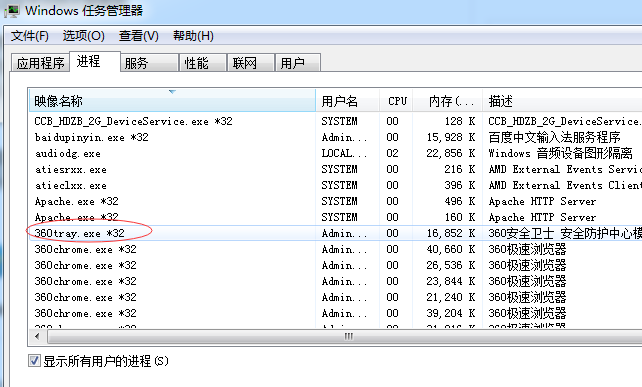Image resolution: width=642 pixels, height=387 pixels.
Task: Switch to the 用户 tab
Action: (x=298, y=63)
